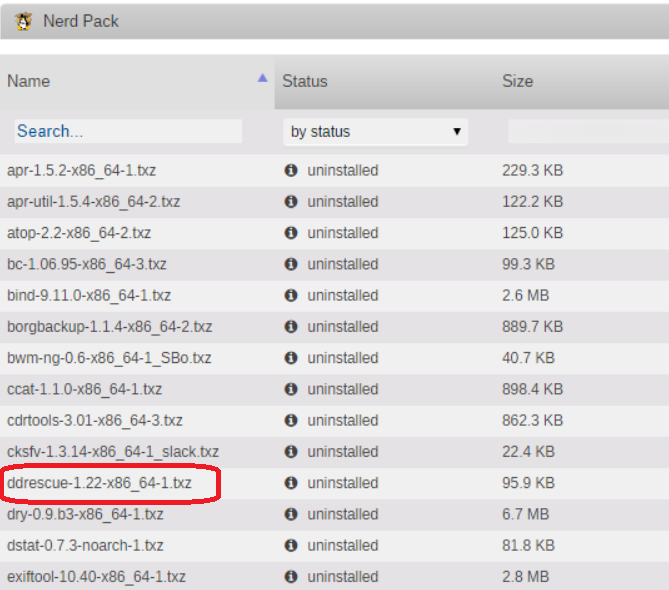Select ccat-1.1.0-x86_64-1.txz package name
669x590 pixels.
click(84, 389)
